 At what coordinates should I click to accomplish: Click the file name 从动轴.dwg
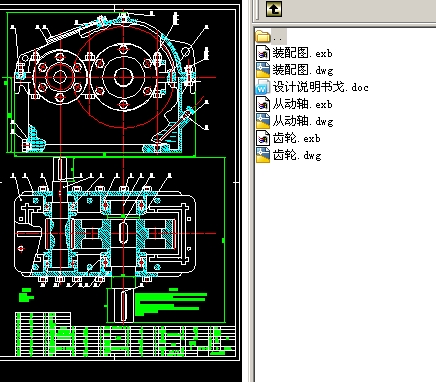[x=303, y=121]
